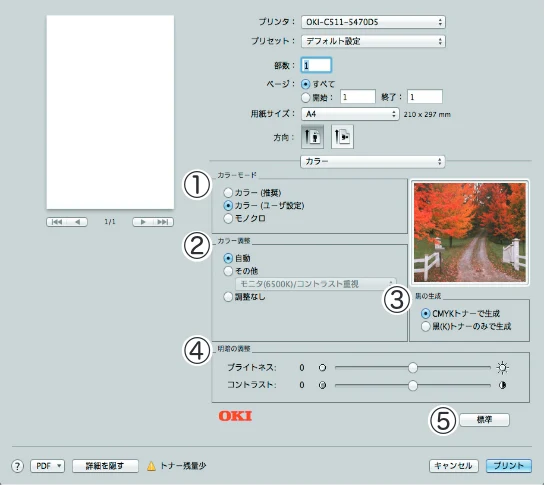Select landscape orientation icon
The width and height of the screenshot is (545, 485).
point(342,137)
